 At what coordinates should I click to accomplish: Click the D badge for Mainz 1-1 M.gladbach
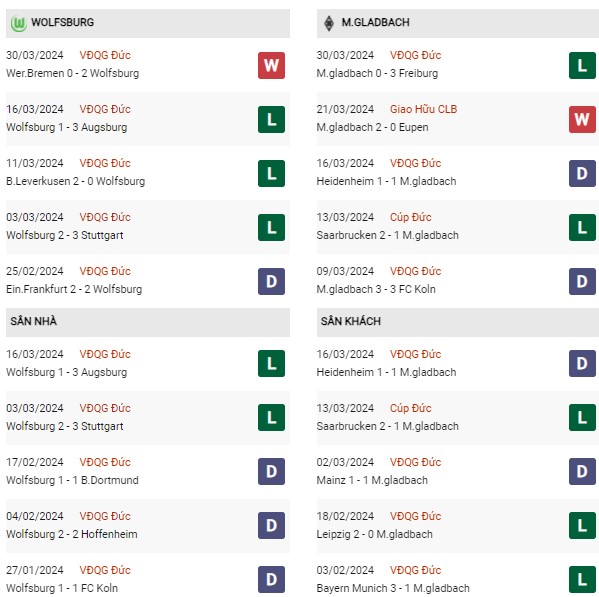tap(582, 471)
